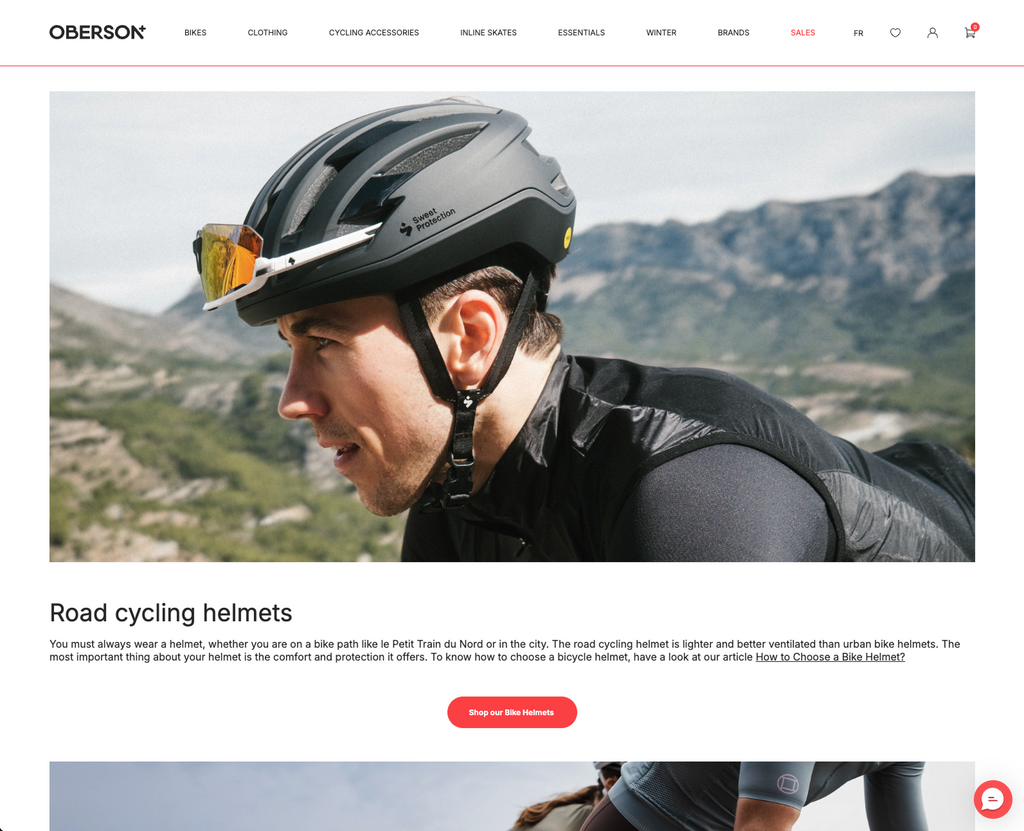Open the Clothing menu

pyautogui.click(x=267, y=33)
